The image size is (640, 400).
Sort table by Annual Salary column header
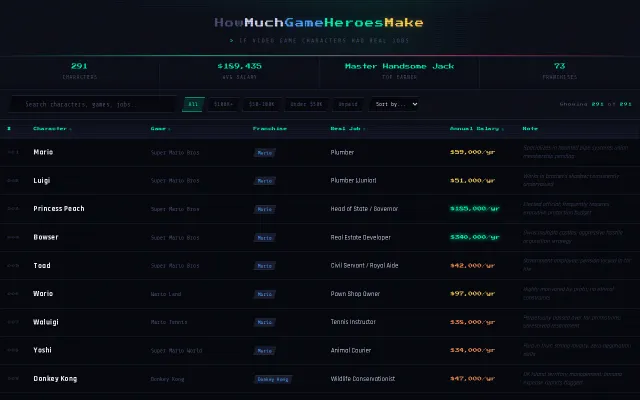[x=476, y=129]
